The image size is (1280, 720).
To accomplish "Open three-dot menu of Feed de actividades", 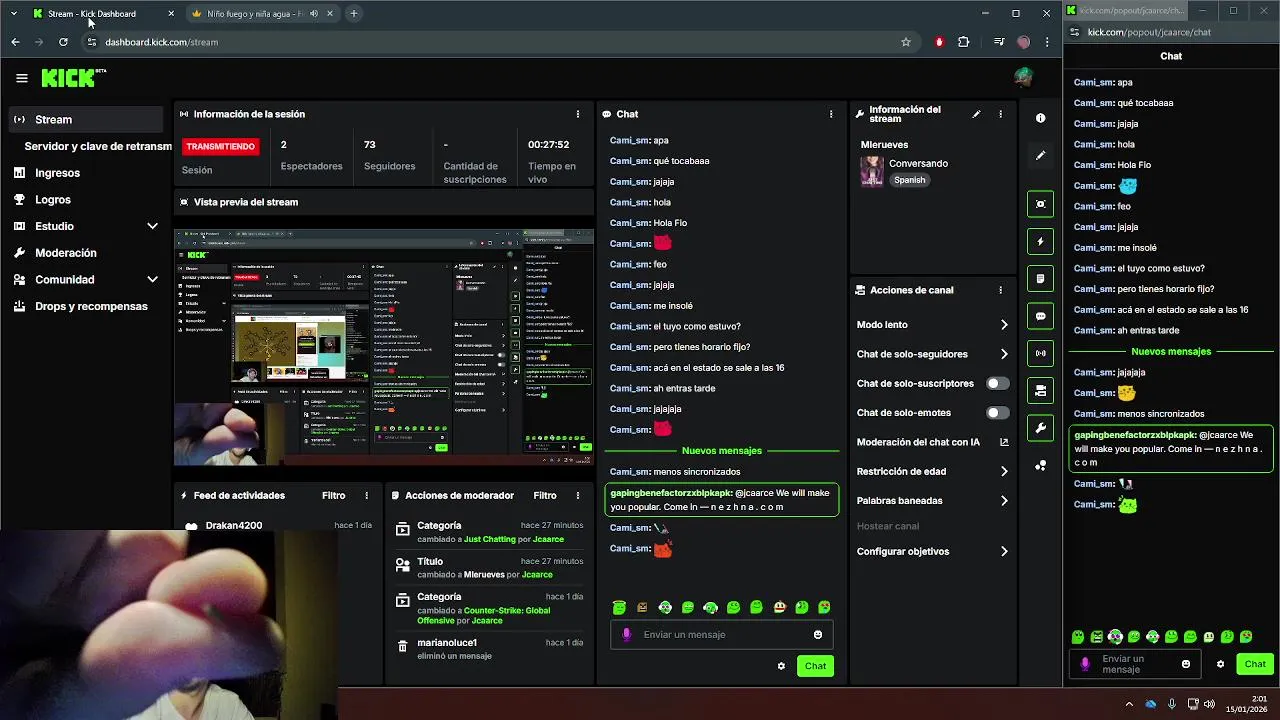I will coord(366,495).
